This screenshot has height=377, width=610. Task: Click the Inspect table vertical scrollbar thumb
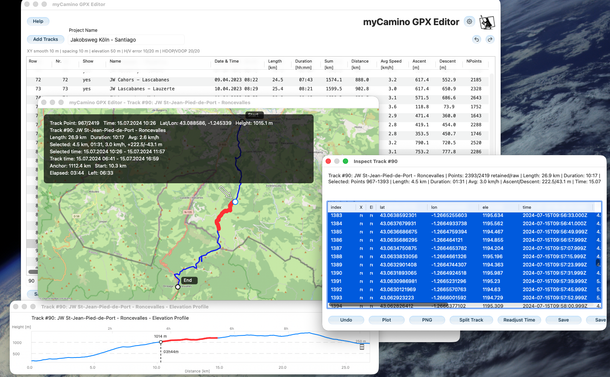tap(598, 263)
